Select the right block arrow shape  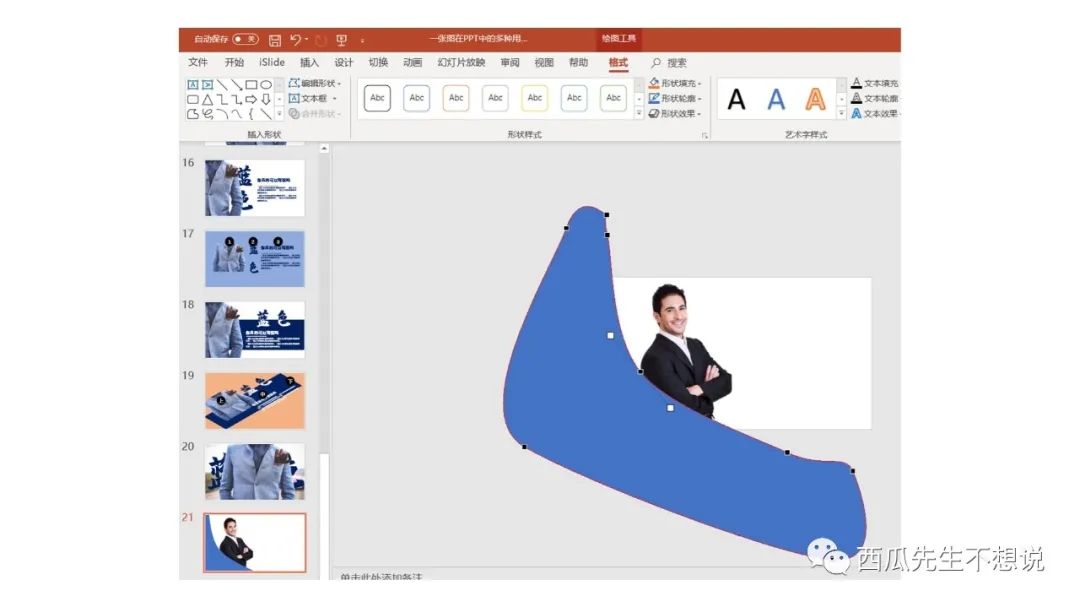pyautogui.click(x=251, y=99)
